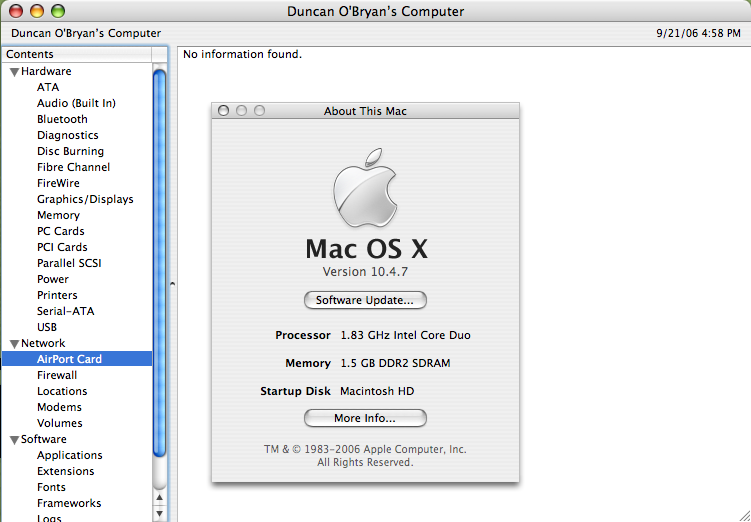
Task: Click the 1.5 GB DDR2 SDRAM text
Action: [x=395, y=363]
